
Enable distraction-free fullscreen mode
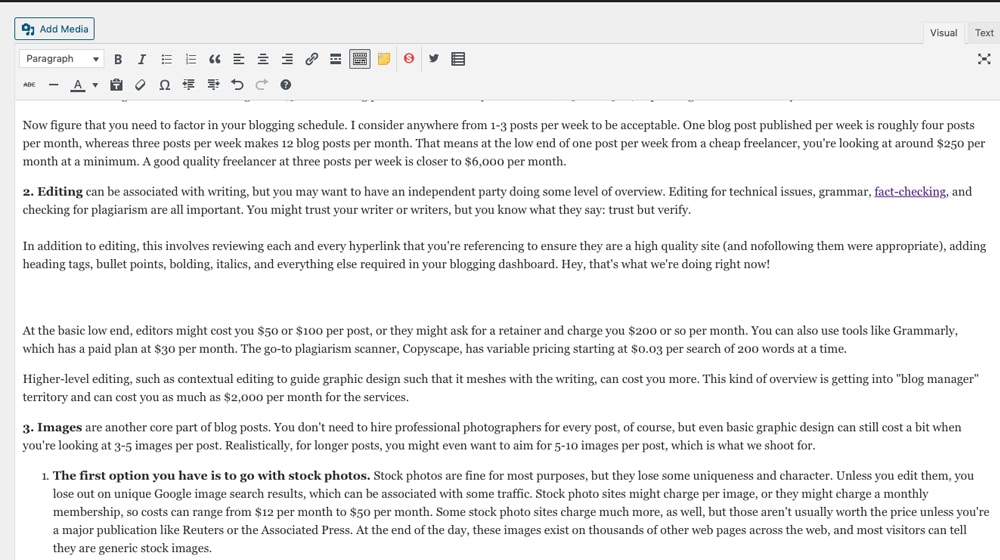tap(983, 59)
